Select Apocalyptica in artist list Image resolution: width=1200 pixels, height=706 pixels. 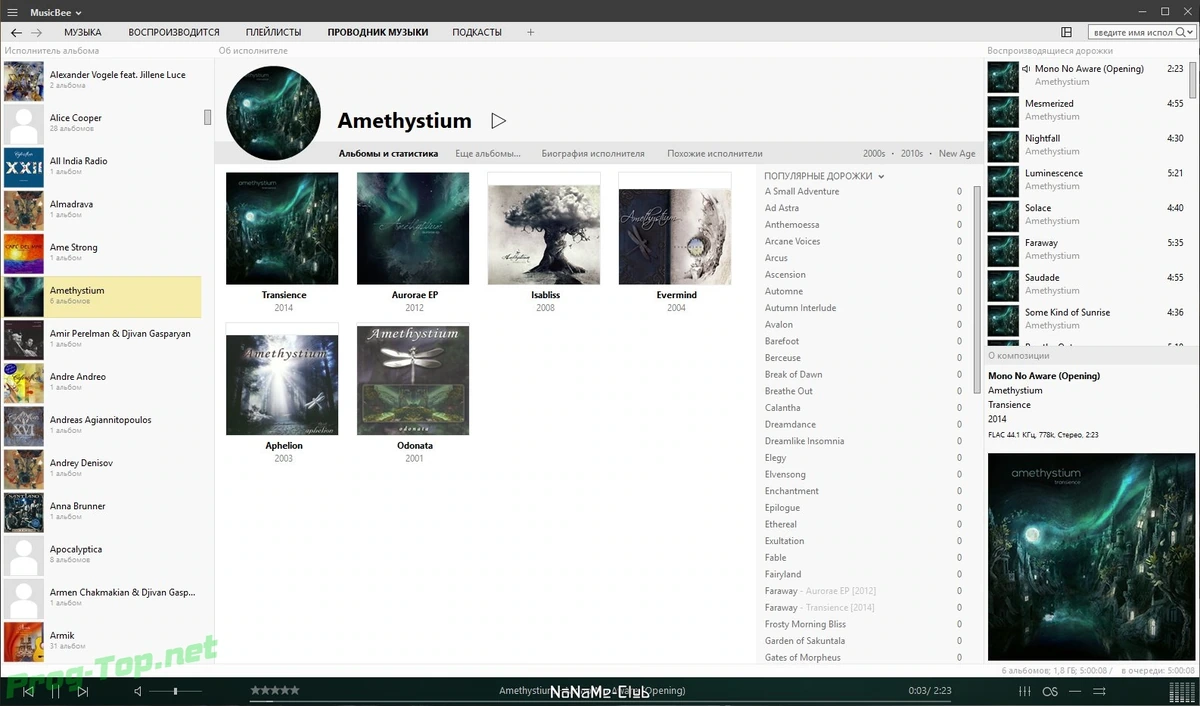coord(102,555)
